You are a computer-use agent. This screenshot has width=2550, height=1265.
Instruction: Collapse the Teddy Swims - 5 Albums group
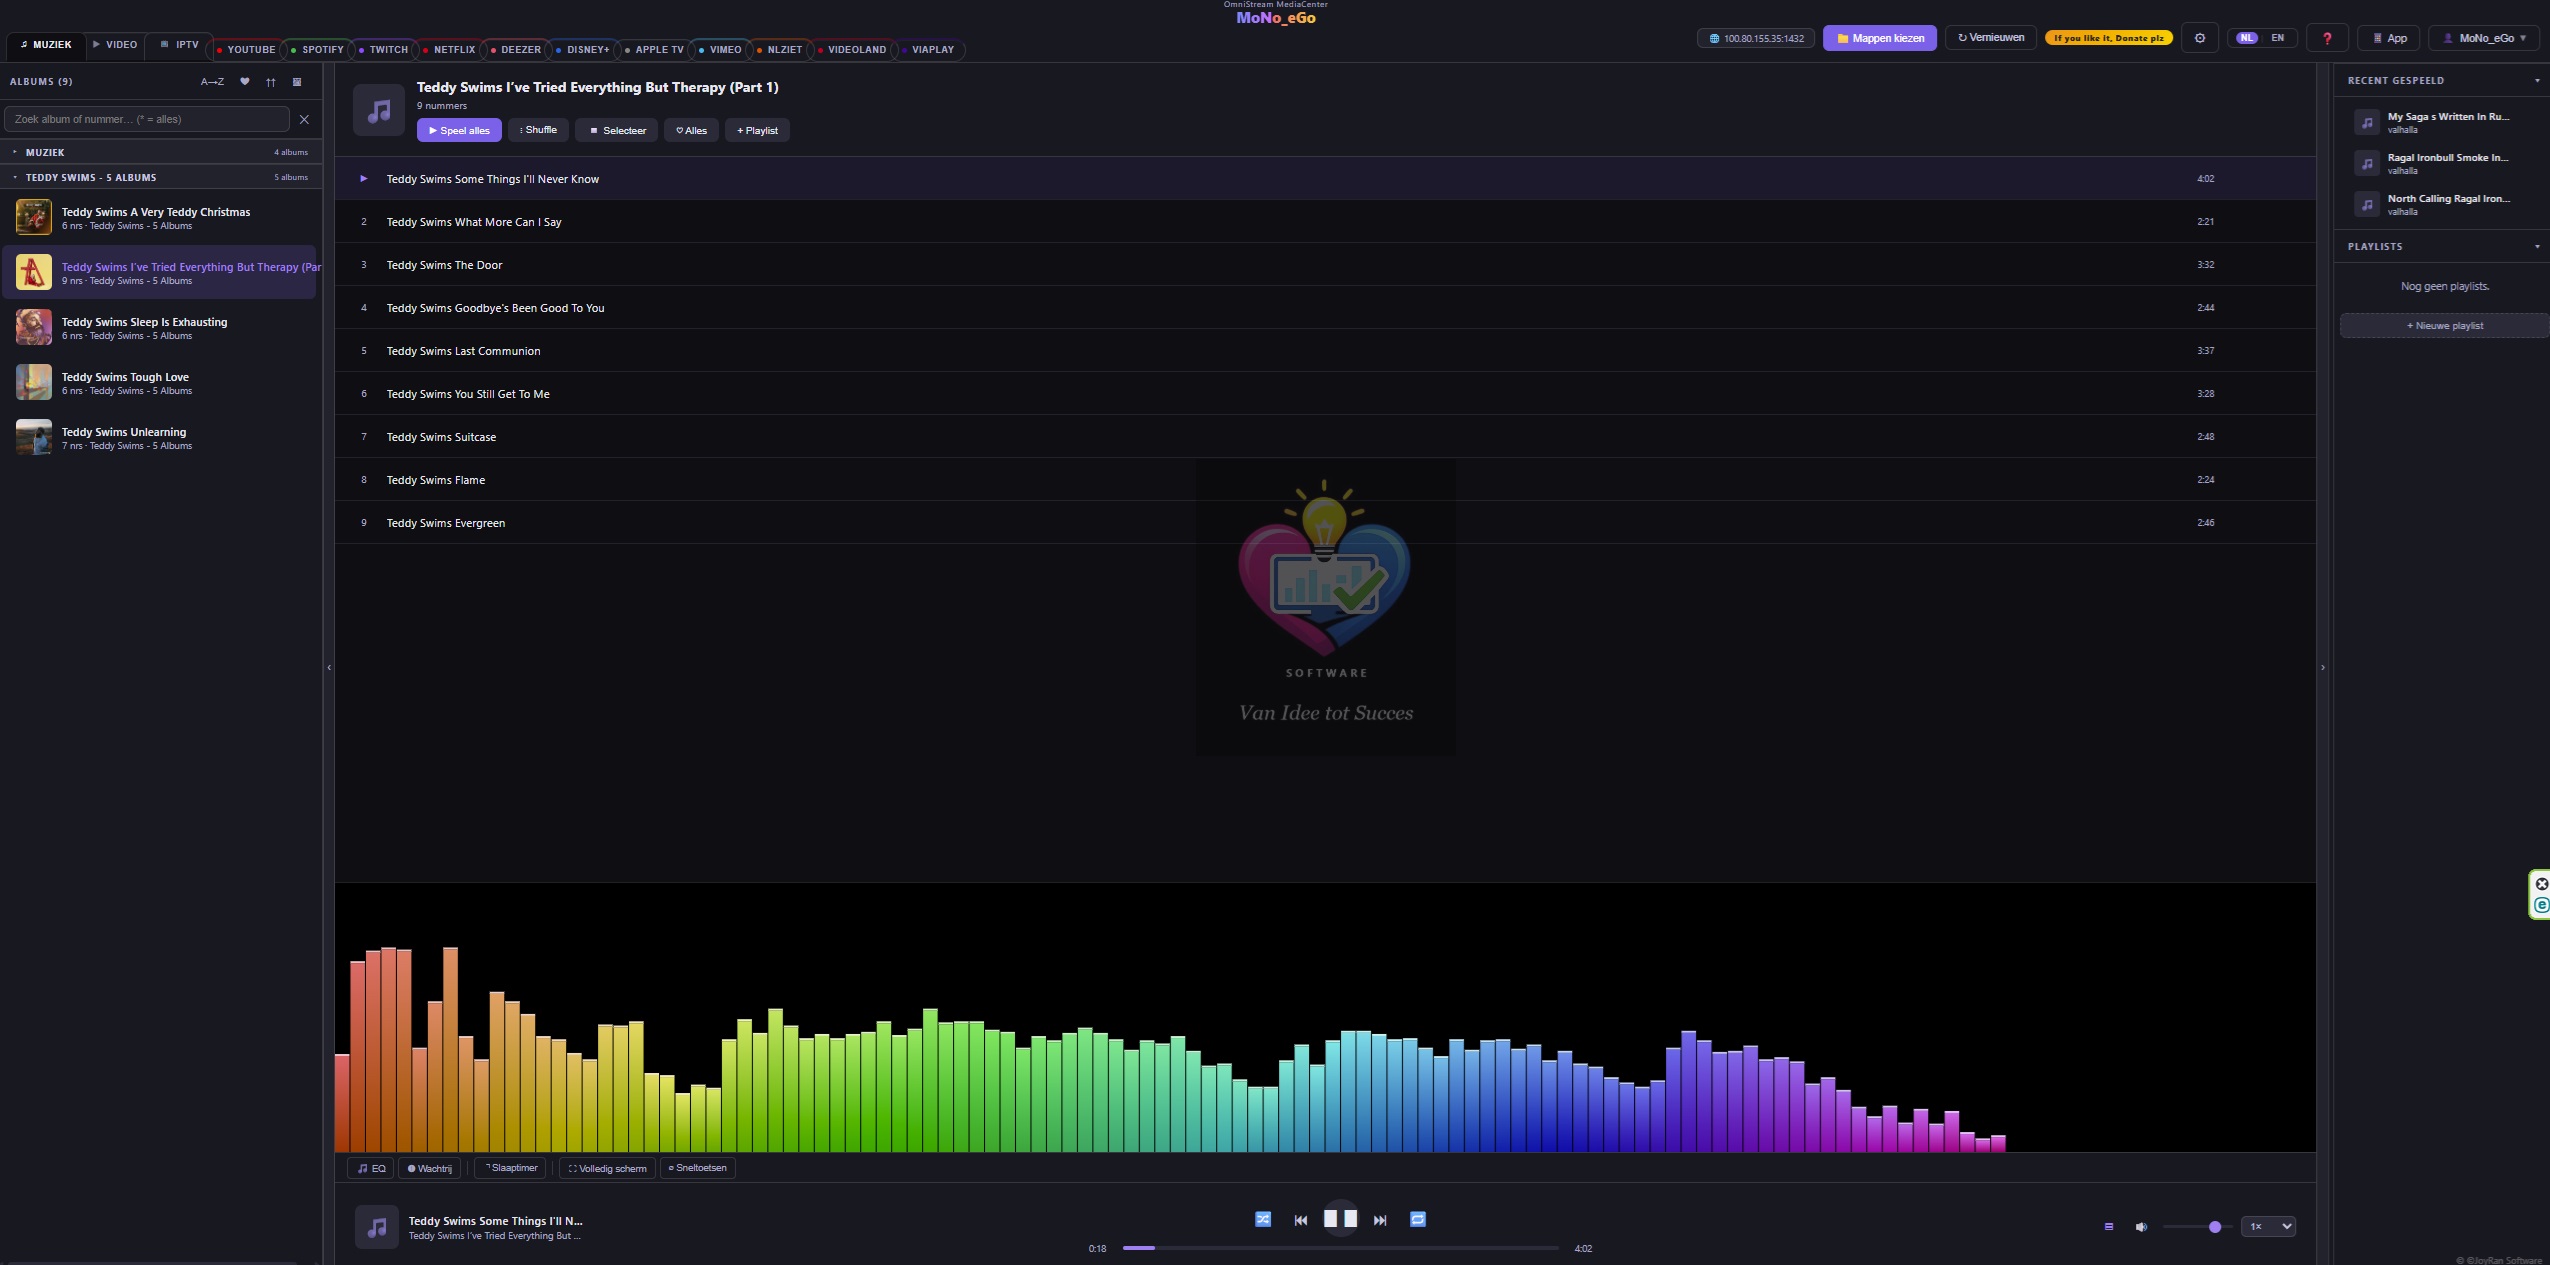161,177
